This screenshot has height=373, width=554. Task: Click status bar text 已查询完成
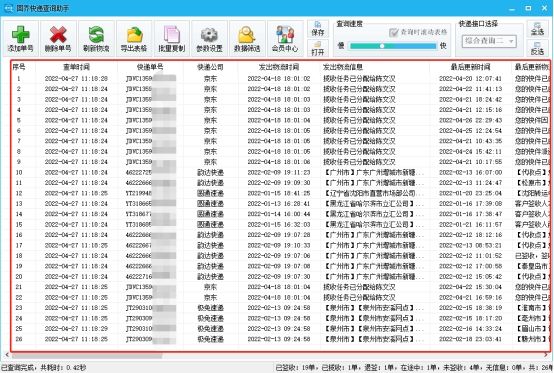coord(19,368)
